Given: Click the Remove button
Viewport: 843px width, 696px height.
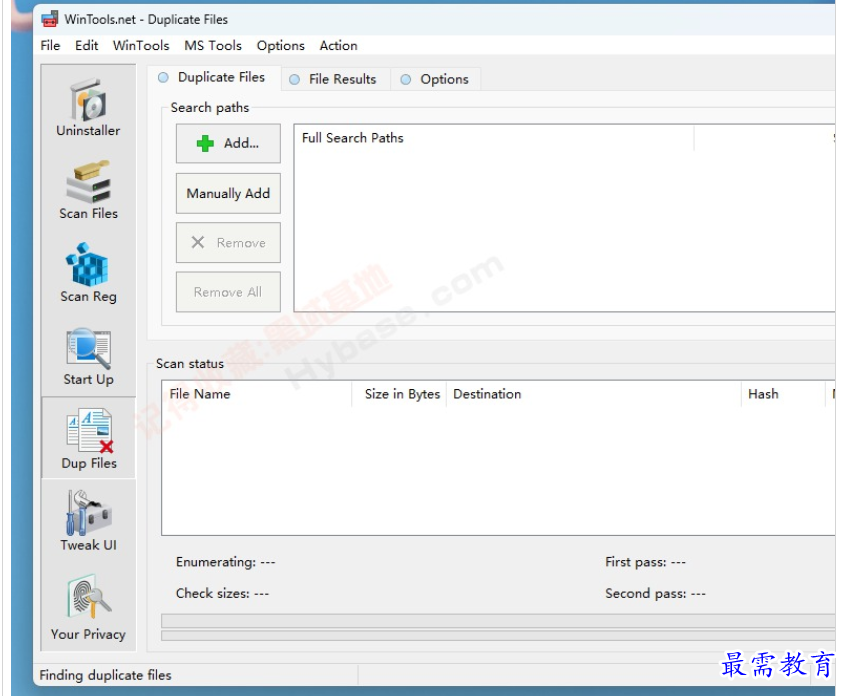Looking at the screenshot, I should (228, 242).
